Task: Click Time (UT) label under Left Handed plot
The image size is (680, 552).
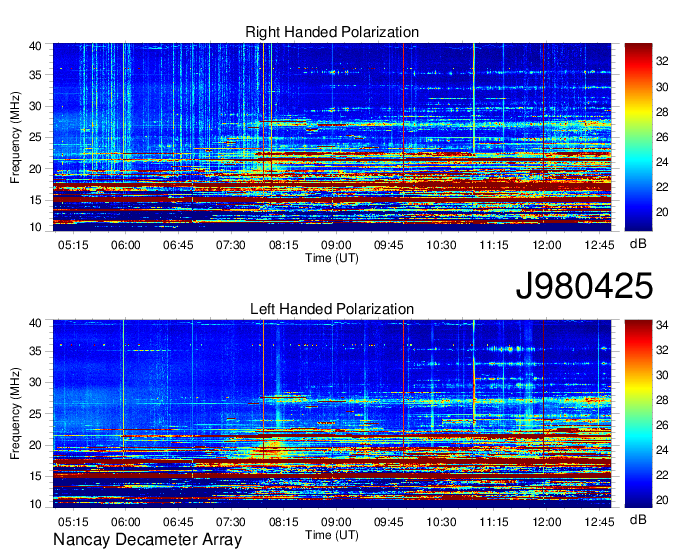Action: tap(332, 535)
